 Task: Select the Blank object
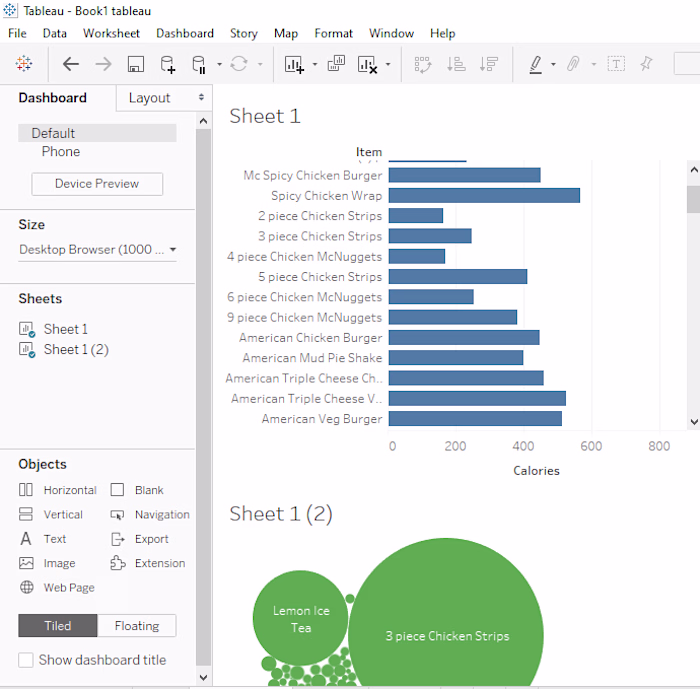[x=137, y=490]
